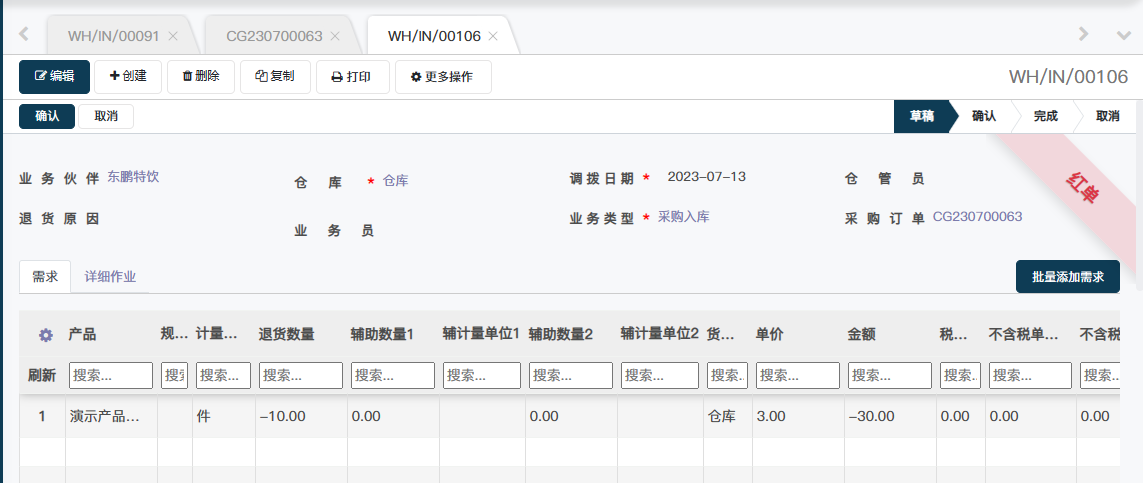
Task: Click the 刷新 refresh grid label
Action: click(x=42, y=375)
